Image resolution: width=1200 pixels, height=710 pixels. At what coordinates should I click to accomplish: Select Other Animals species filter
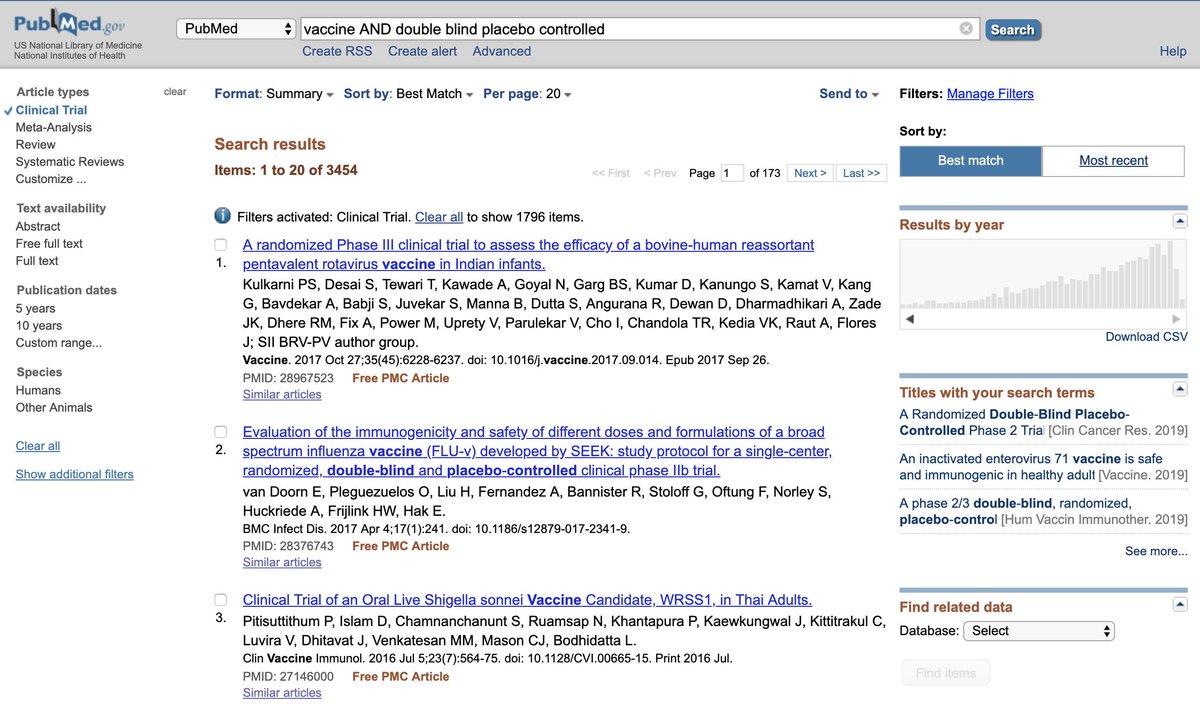pyautogui.click(x=54, y=407)
